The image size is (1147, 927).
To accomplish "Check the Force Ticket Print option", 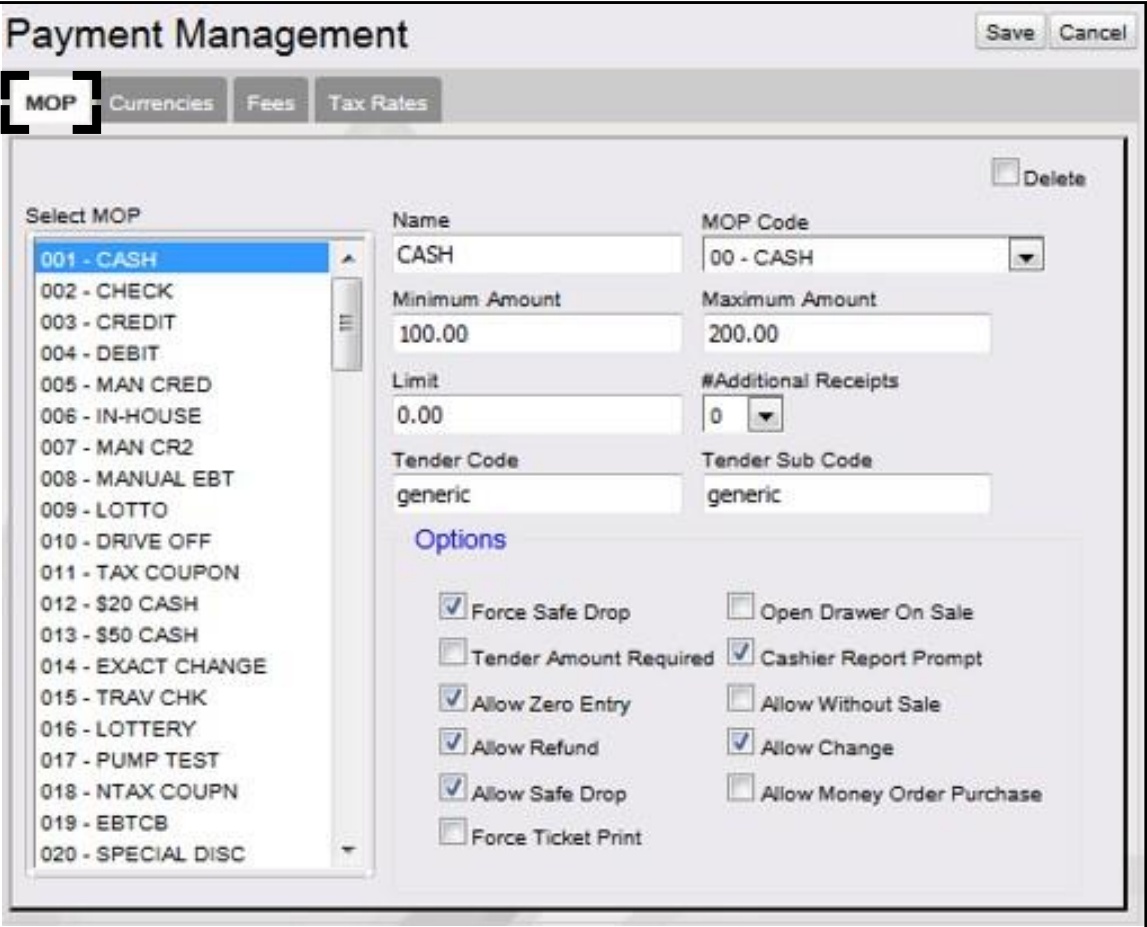I will click(x=453, y=832).
